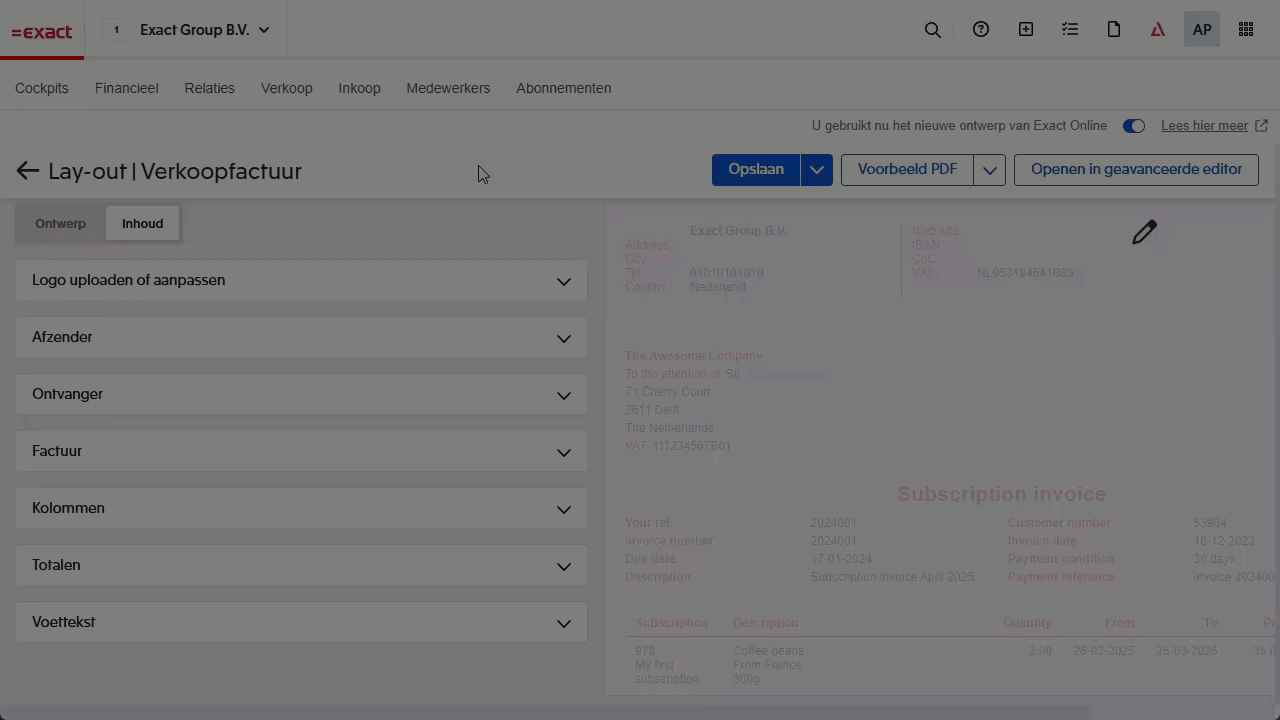Open the Opslaan dropdown arrow

(x=817, y=170)
